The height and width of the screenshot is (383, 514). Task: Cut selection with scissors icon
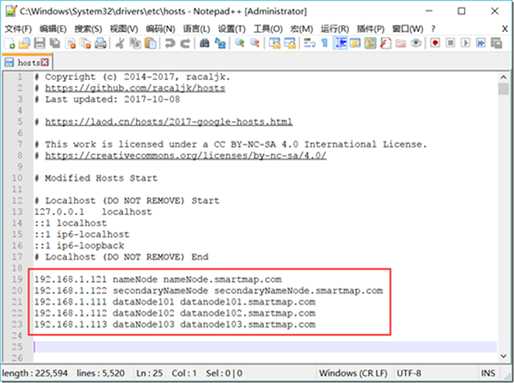point(120,43)
